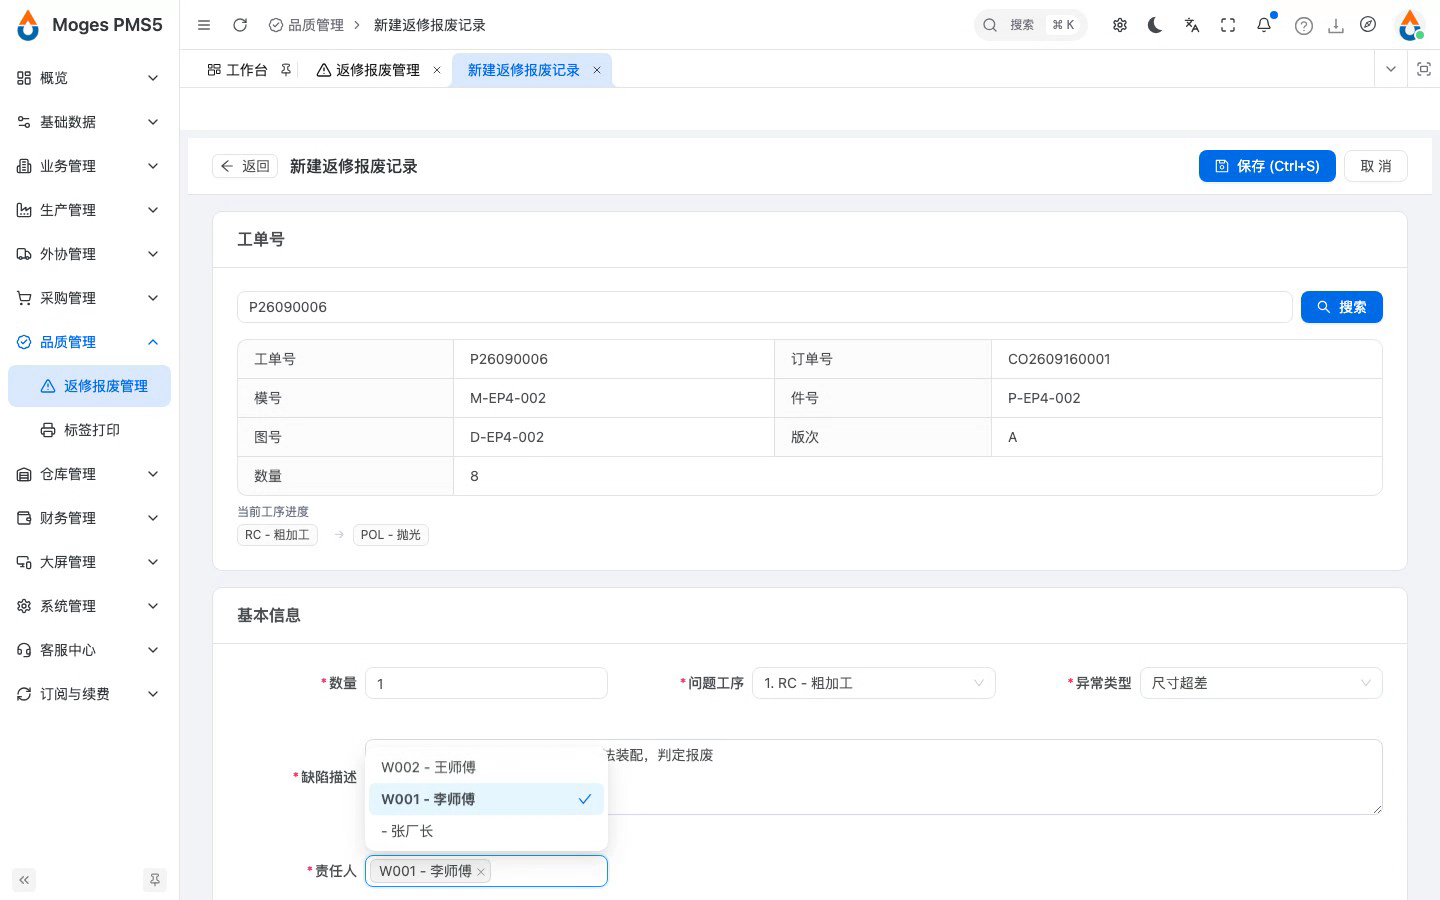This screenshot has width=1440, height=900.
Task: Expand the 基础数据 sidebar menu
Action: pos(89,122)
